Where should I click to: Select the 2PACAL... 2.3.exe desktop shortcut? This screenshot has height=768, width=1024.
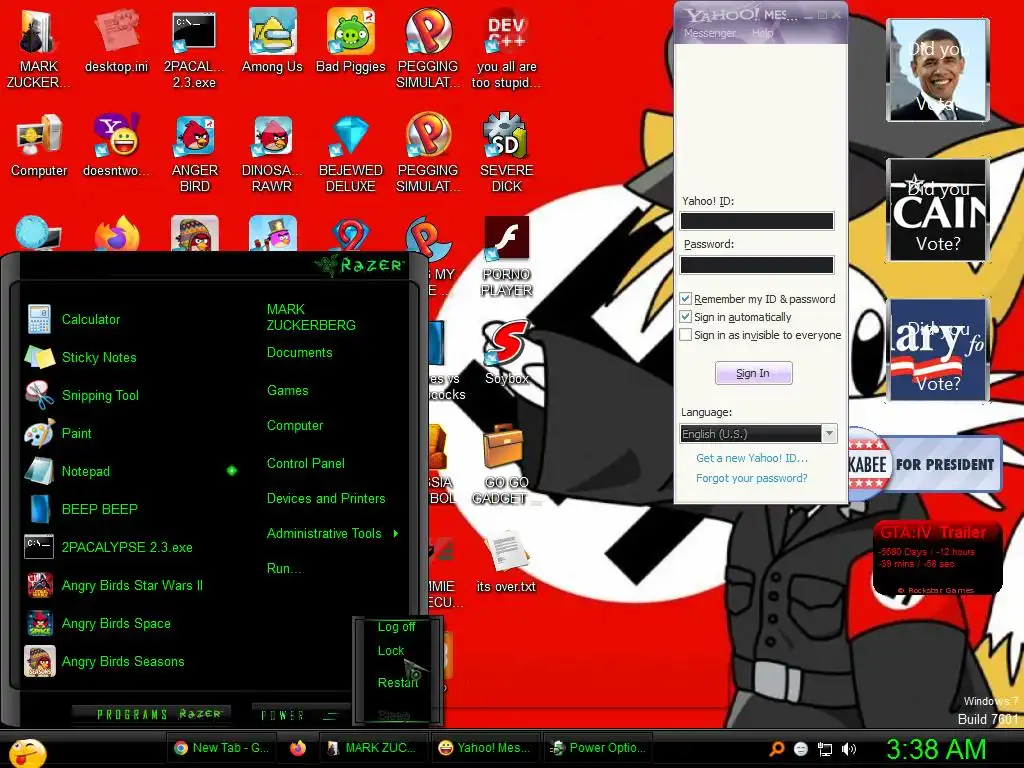194,49
